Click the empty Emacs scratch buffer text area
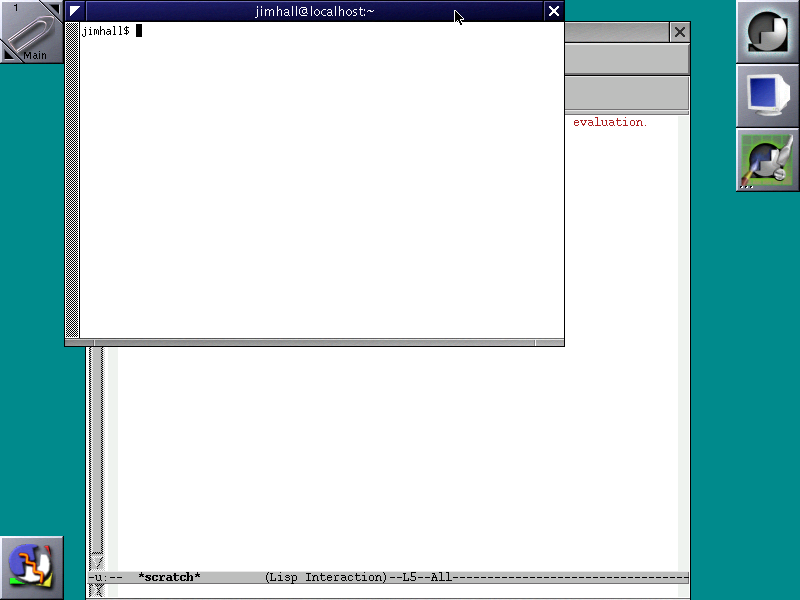This screenshot has height=600, width=800. click(400, 450)
